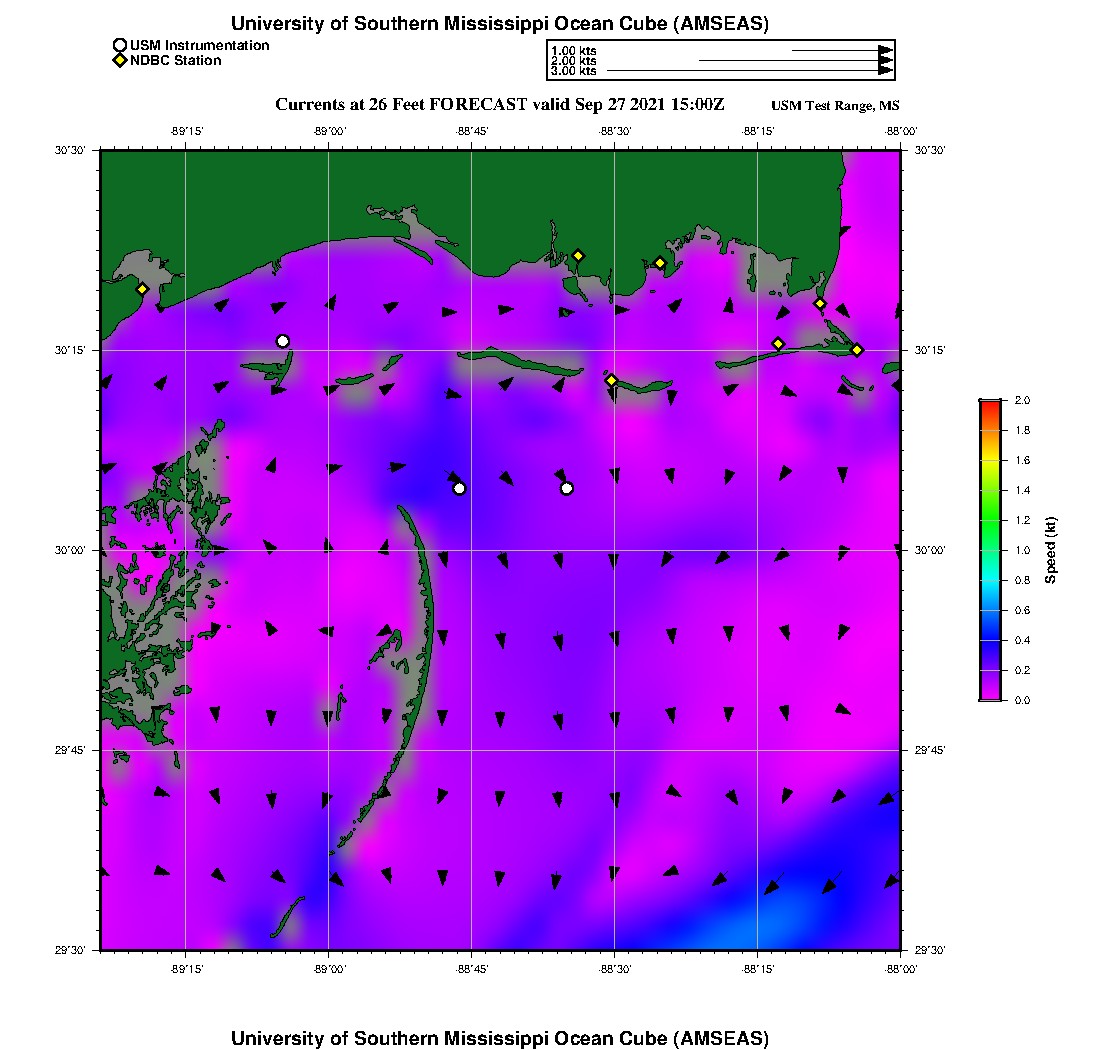Select the western central white USM instrument circle
Image resolution: width=1100 pixels, height=1050 pixels.
point(459,488)
